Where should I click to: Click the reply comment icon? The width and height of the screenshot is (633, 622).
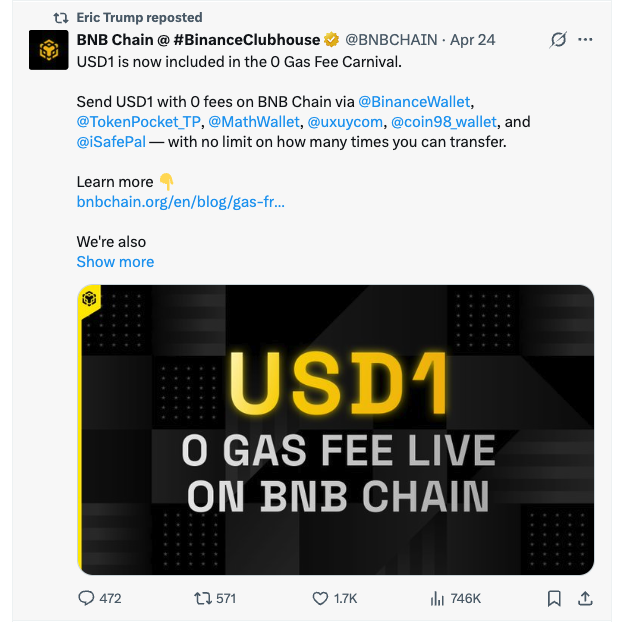[86, 598]
